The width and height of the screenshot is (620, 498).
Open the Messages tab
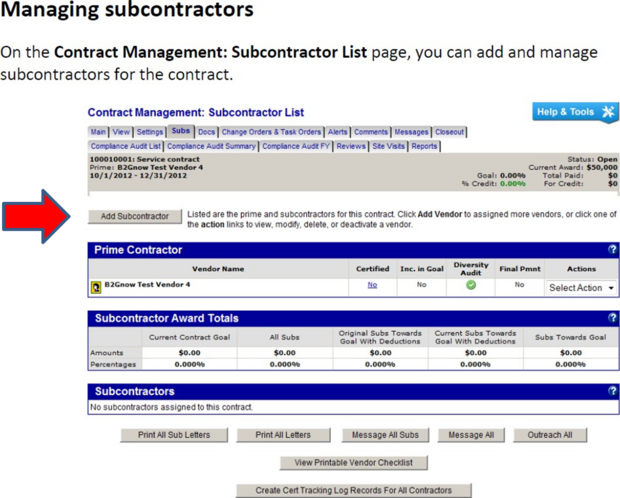[x=411, y=132]
